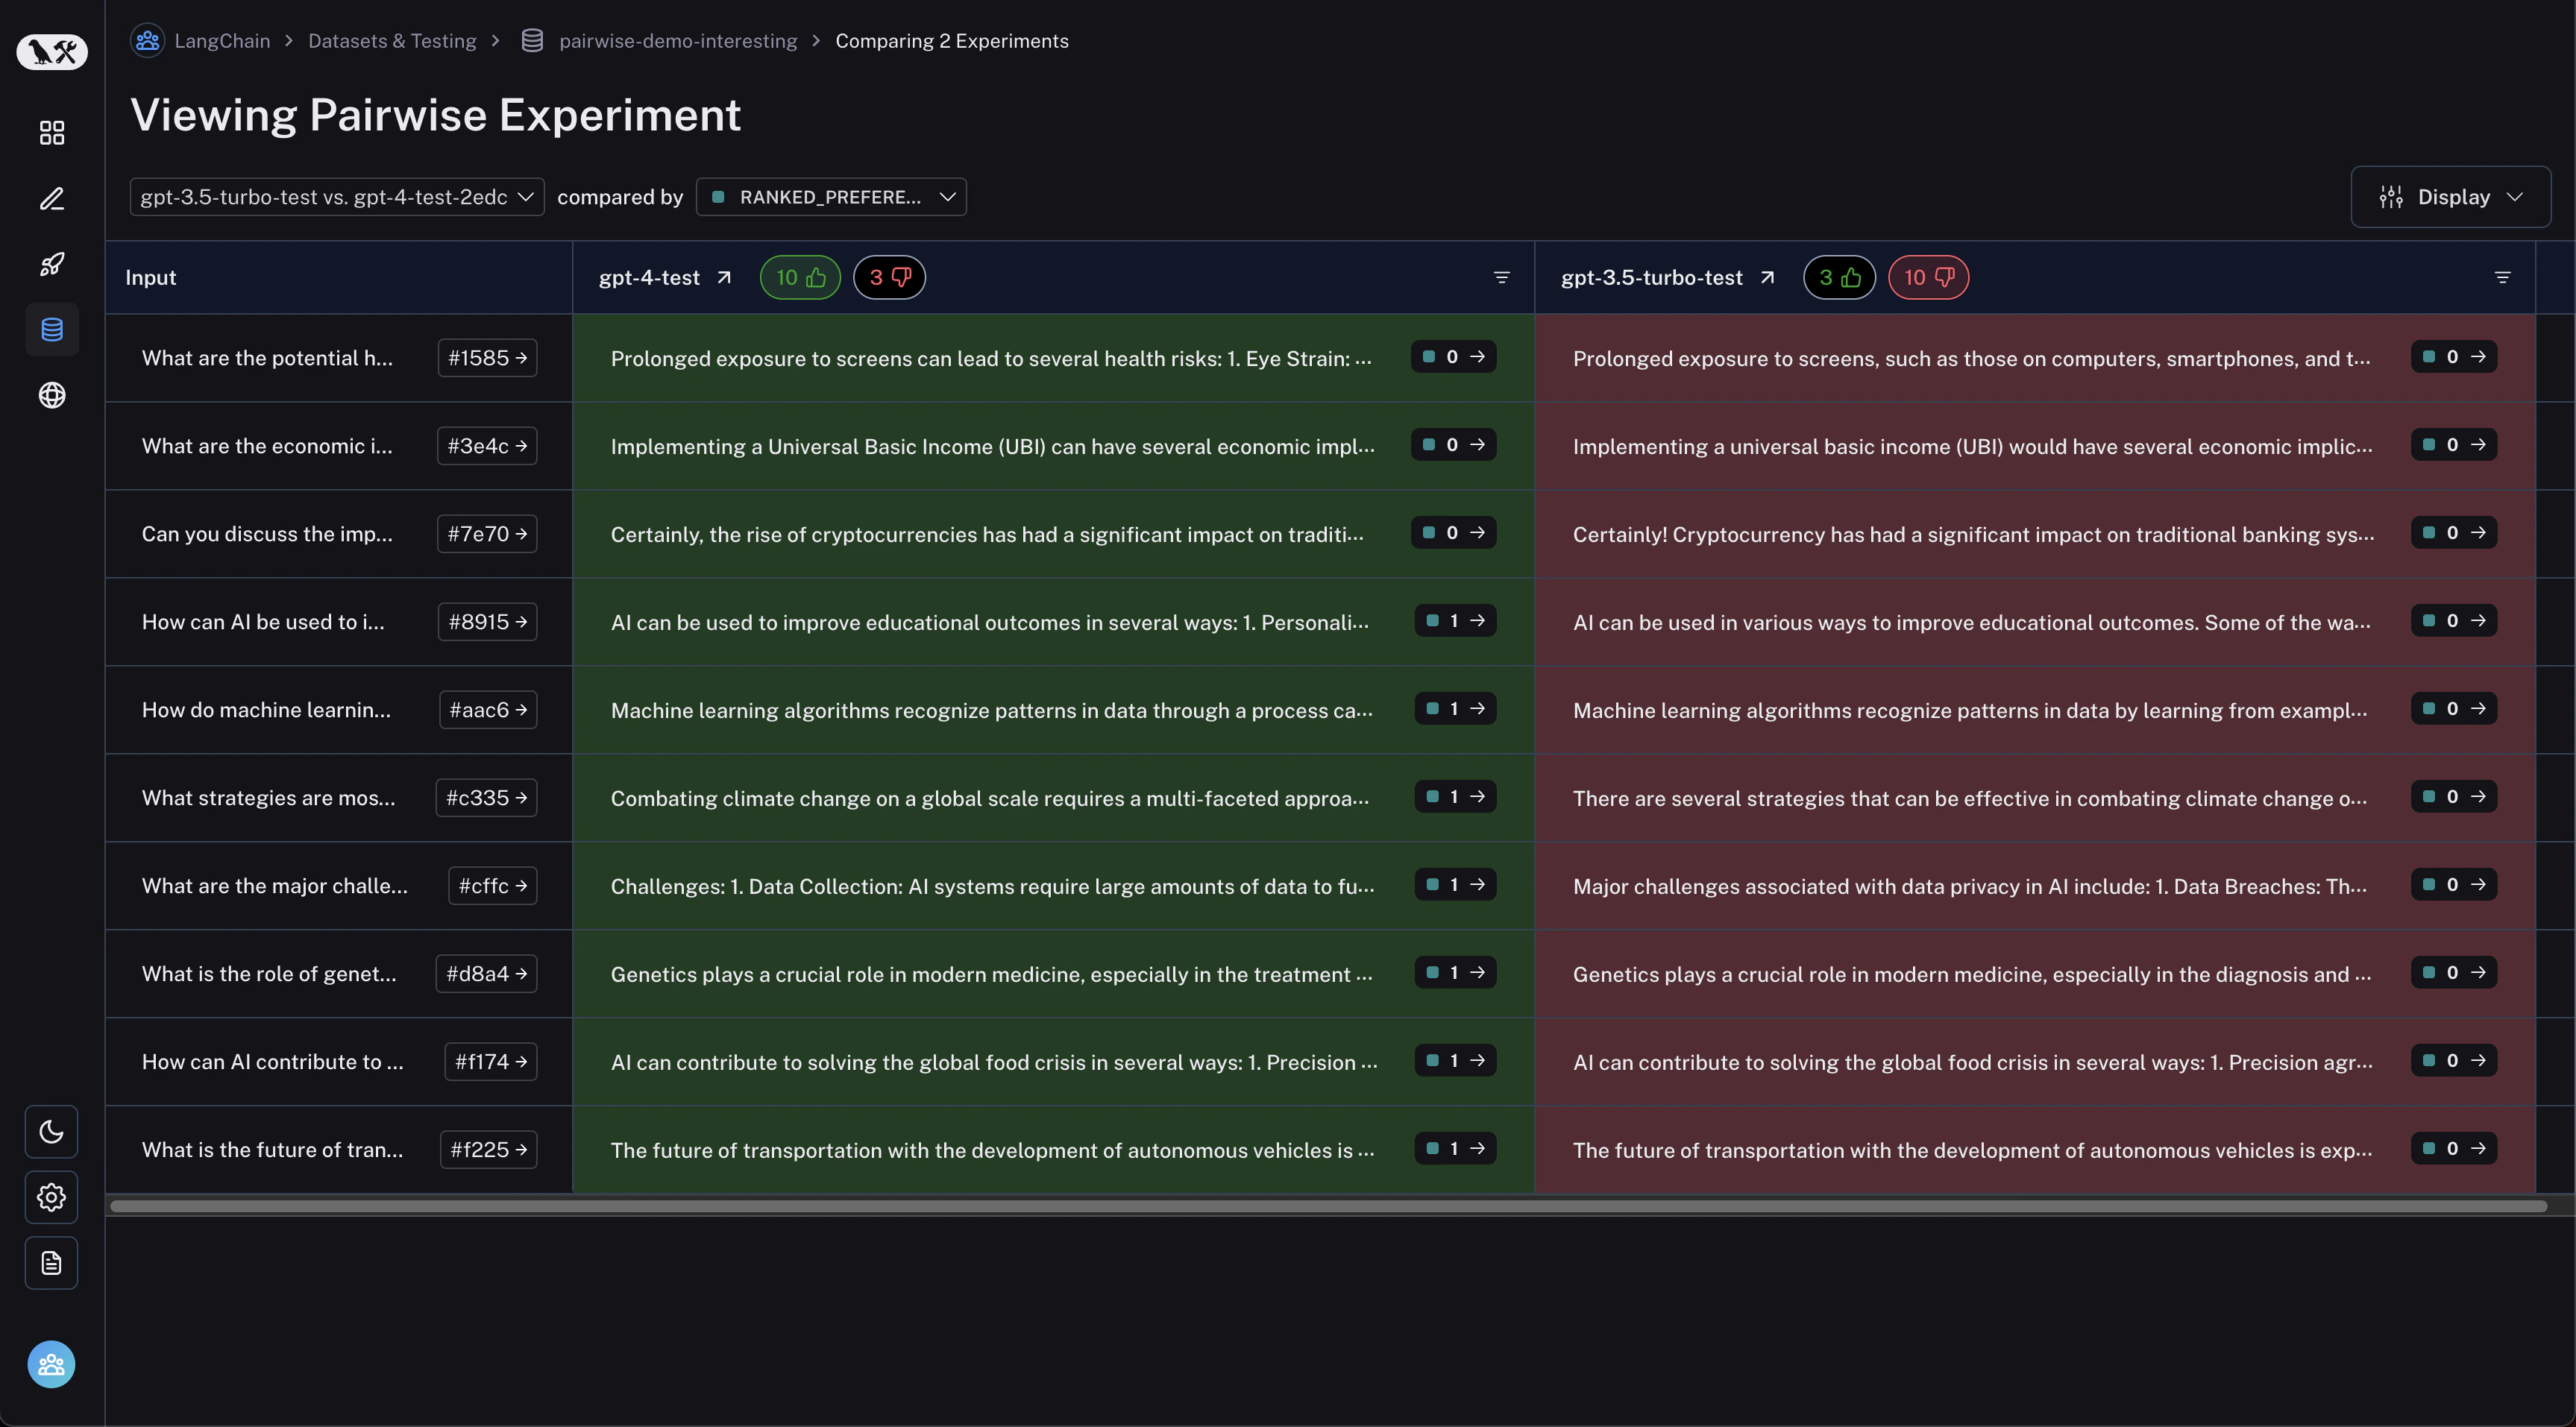Viewport: 2576px width, 1427px height.
Task: Open the rocket deployments icon
Action: [x=52, y=264]
